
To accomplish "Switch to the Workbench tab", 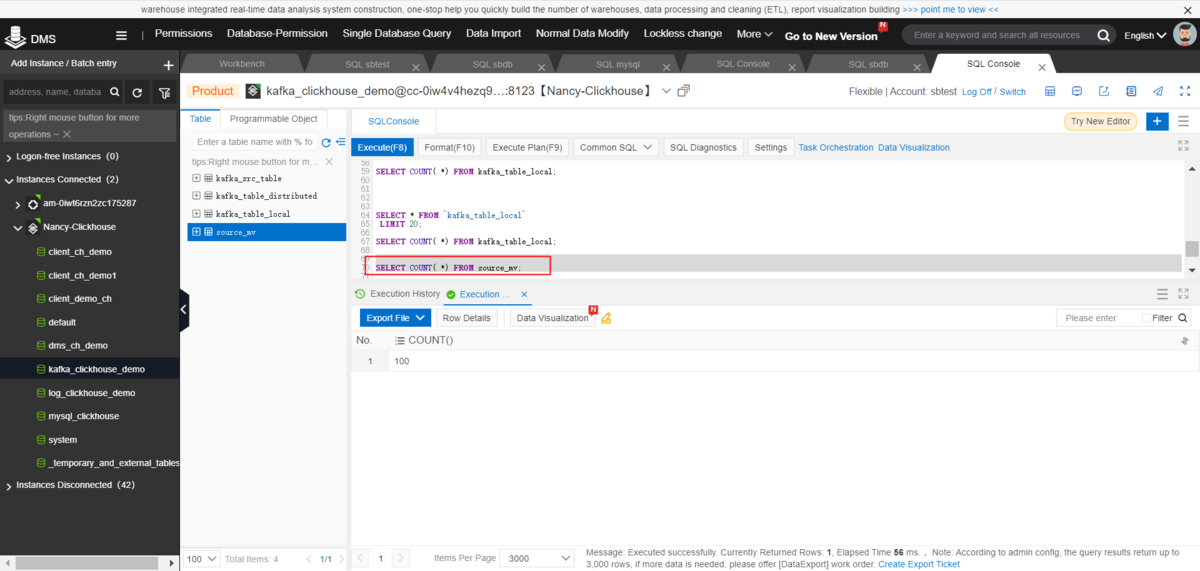I will (242, 63).
